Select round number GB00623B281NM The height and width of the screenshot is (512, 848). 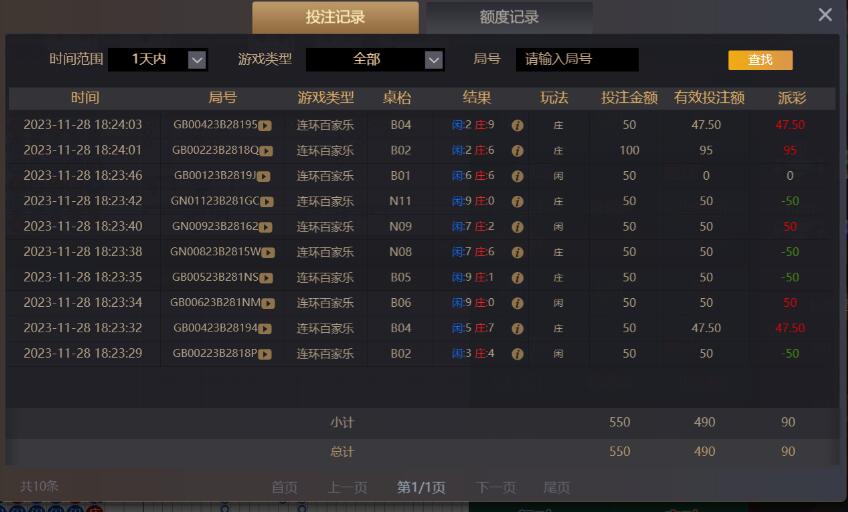(216, 303)
